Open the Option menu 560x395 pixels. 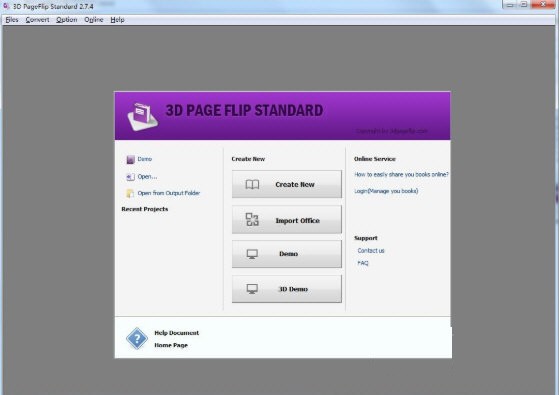(66, 20)
